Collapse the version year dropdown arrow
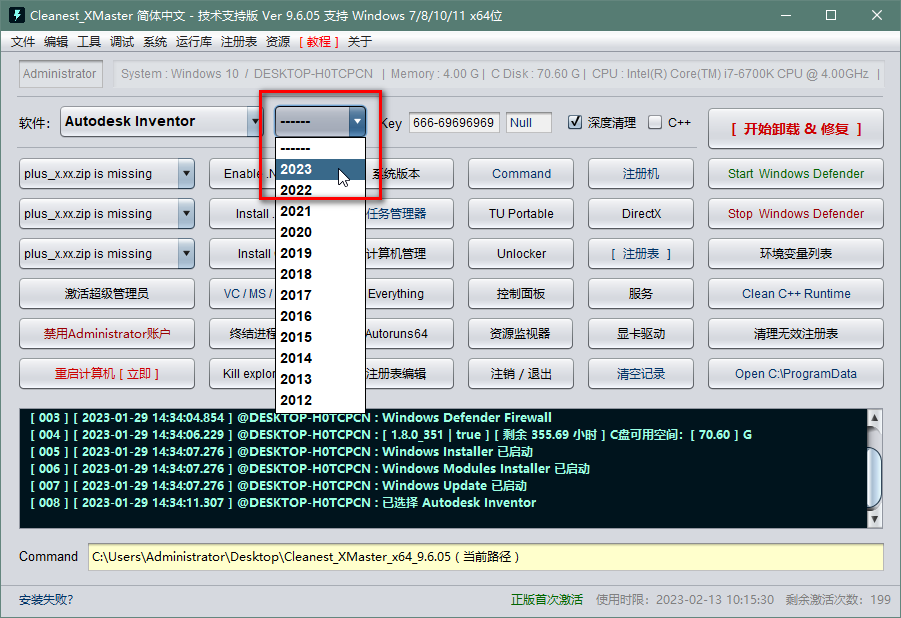Screen dimensions: 901x618 [x=357, y=121]
